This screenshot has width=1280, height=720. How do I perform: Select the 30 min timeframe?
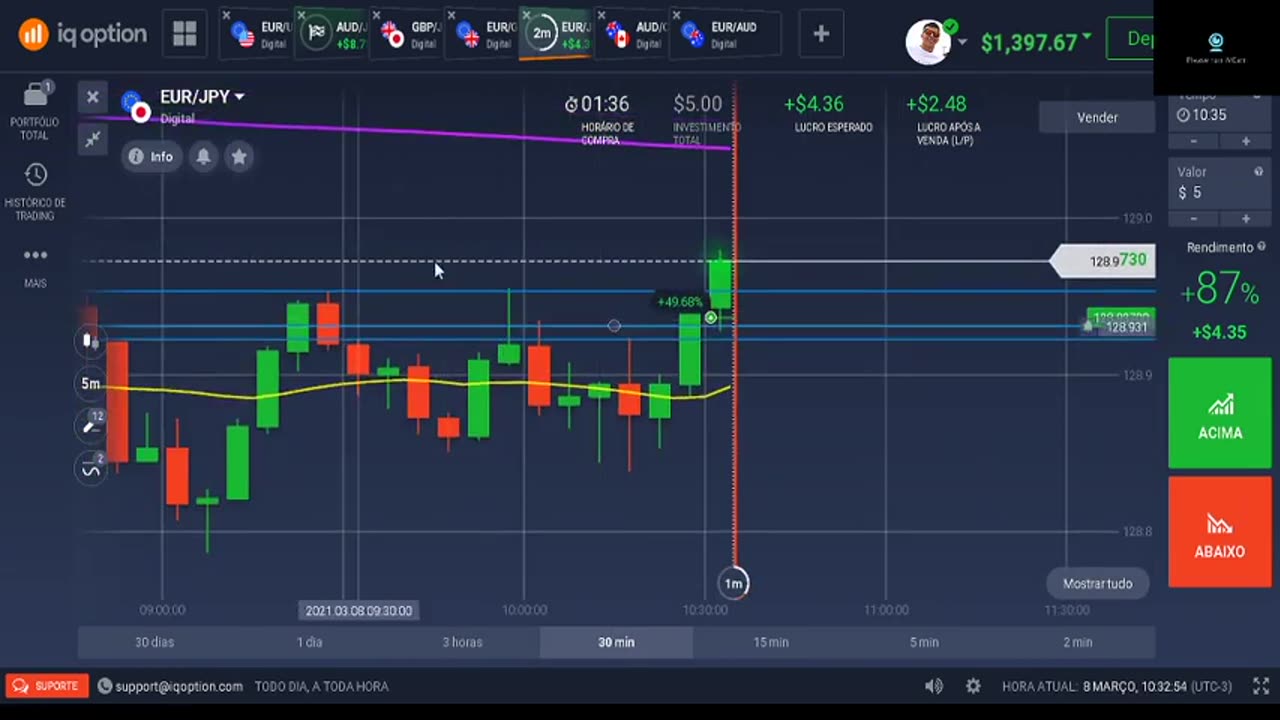click(x=616, y=642)
